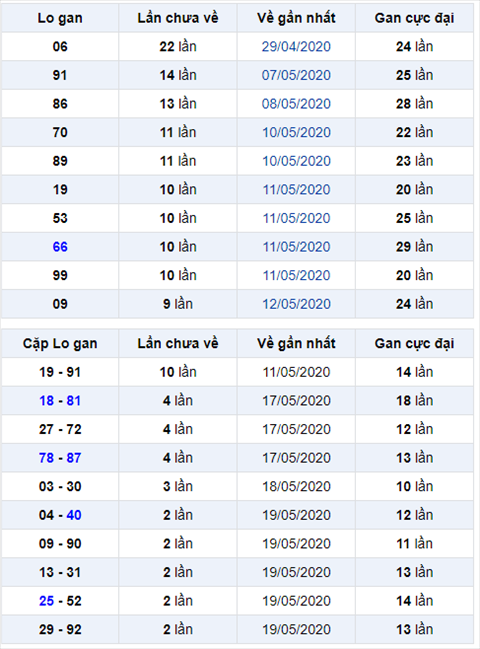Open the 07/05/2020 date link

coord(296,75)
